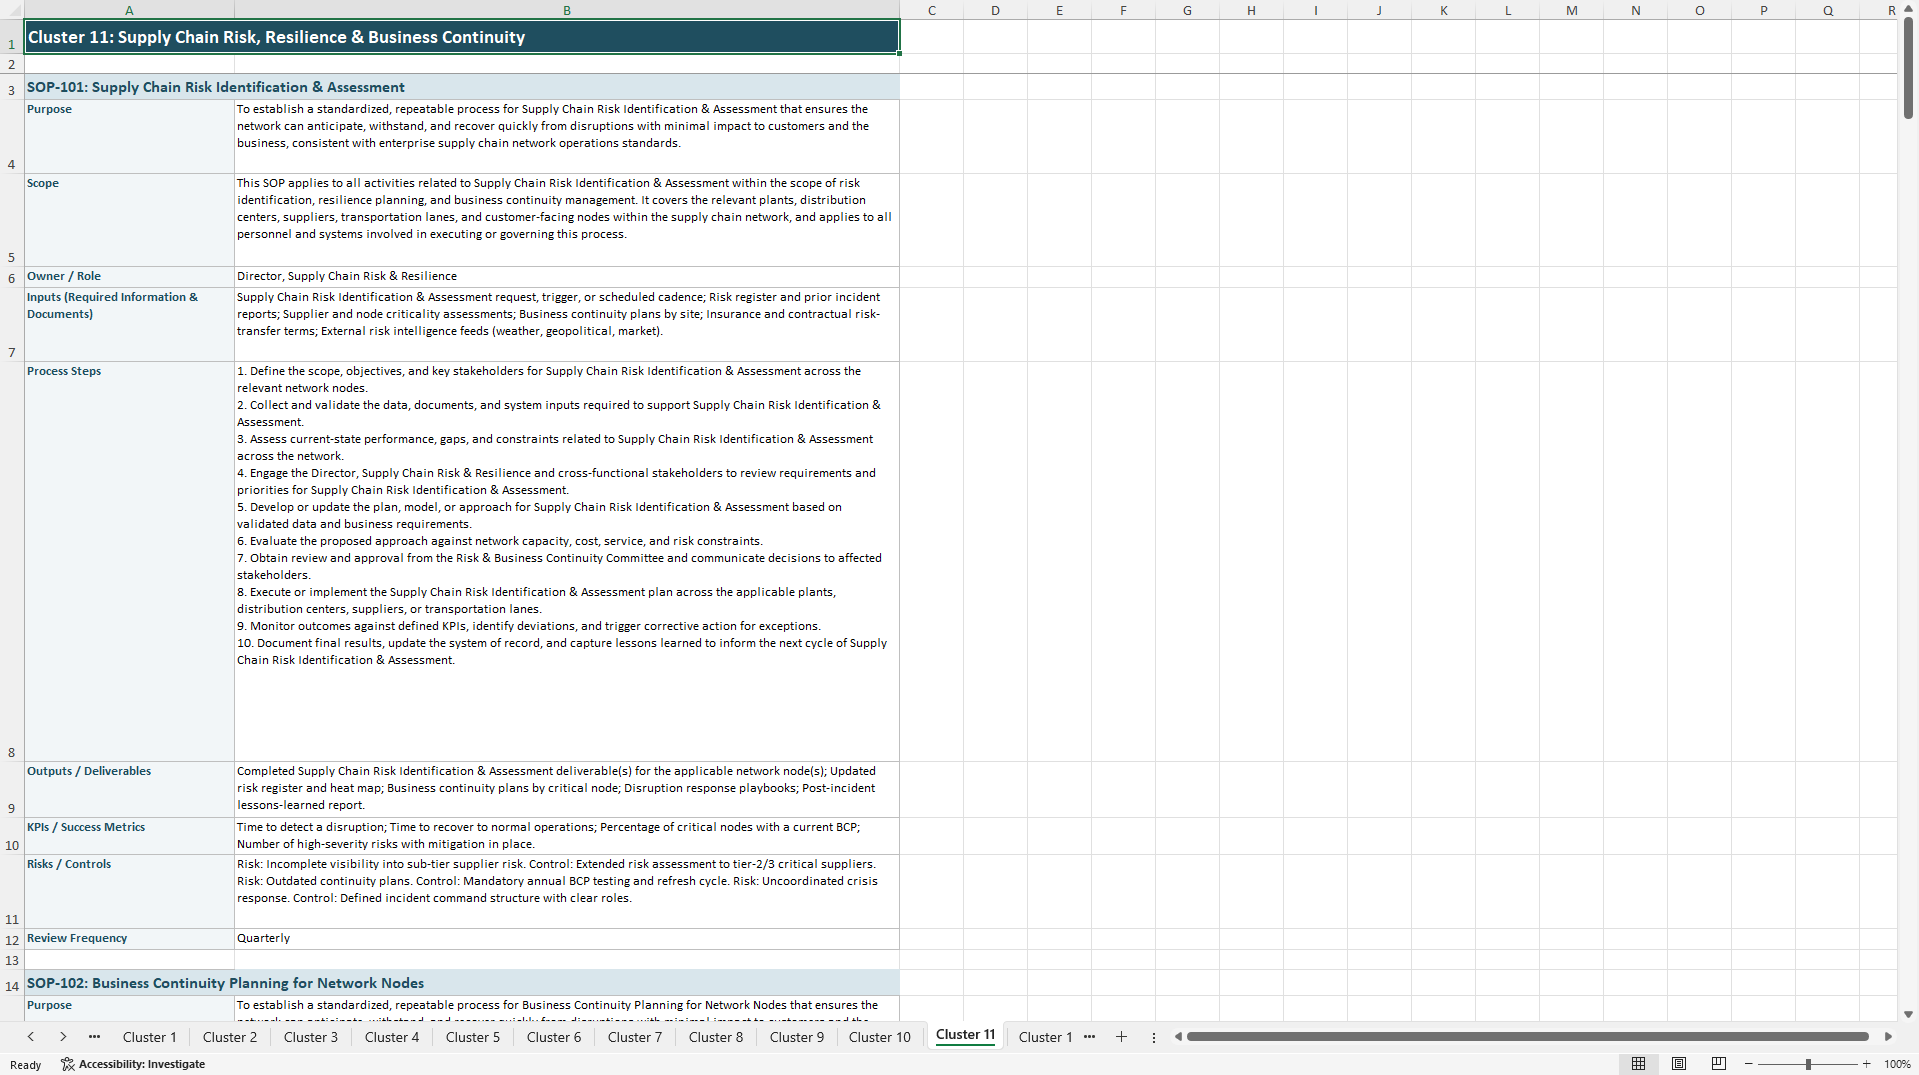Select 'KPIs / Success Metrics' label cell

coord(129,836)
